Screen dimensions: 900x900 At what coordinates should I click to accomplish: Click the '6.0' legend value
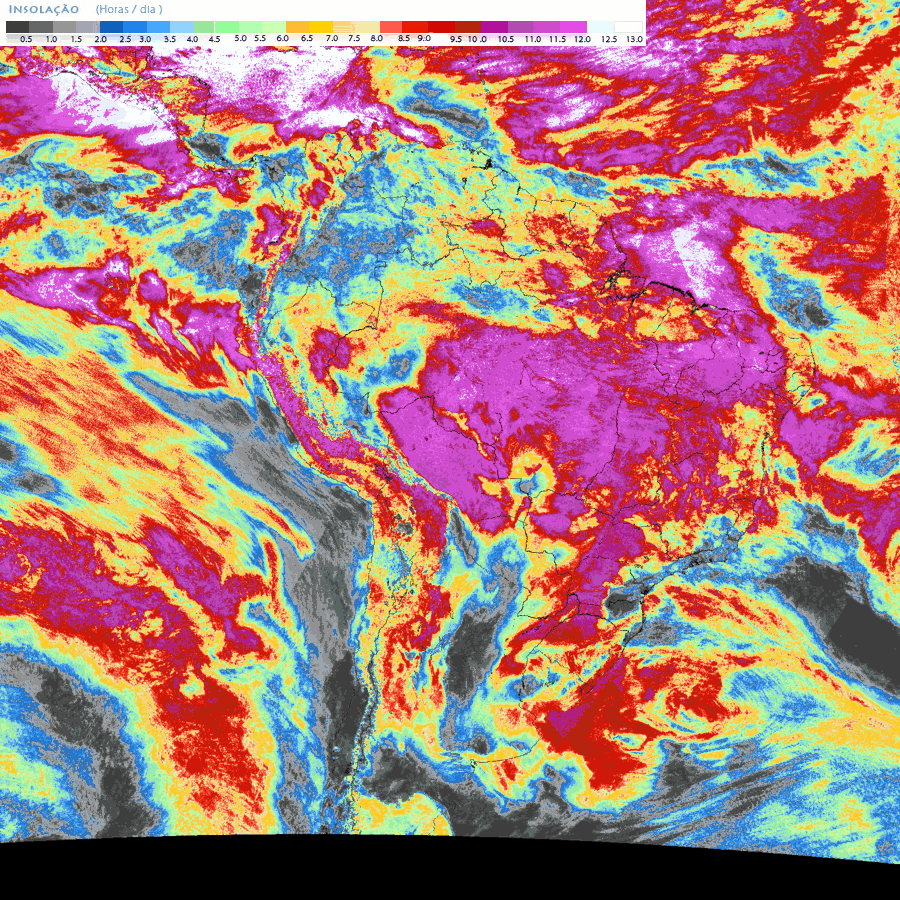click(282, 38)
